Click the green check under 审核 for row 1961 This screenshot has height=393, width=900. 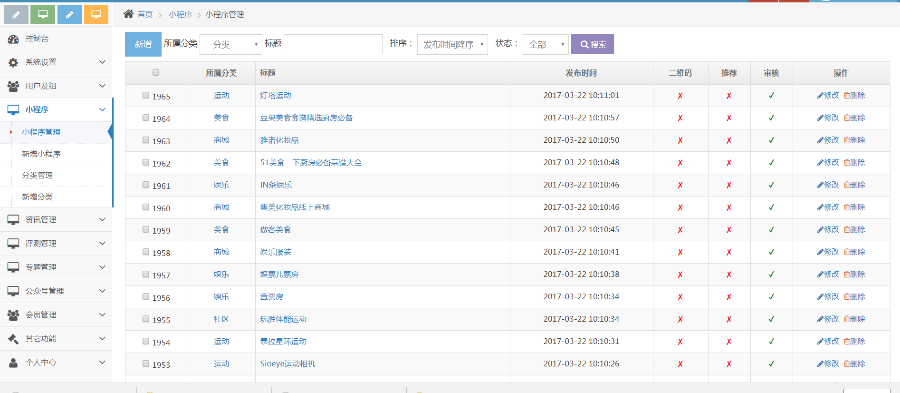771,185
